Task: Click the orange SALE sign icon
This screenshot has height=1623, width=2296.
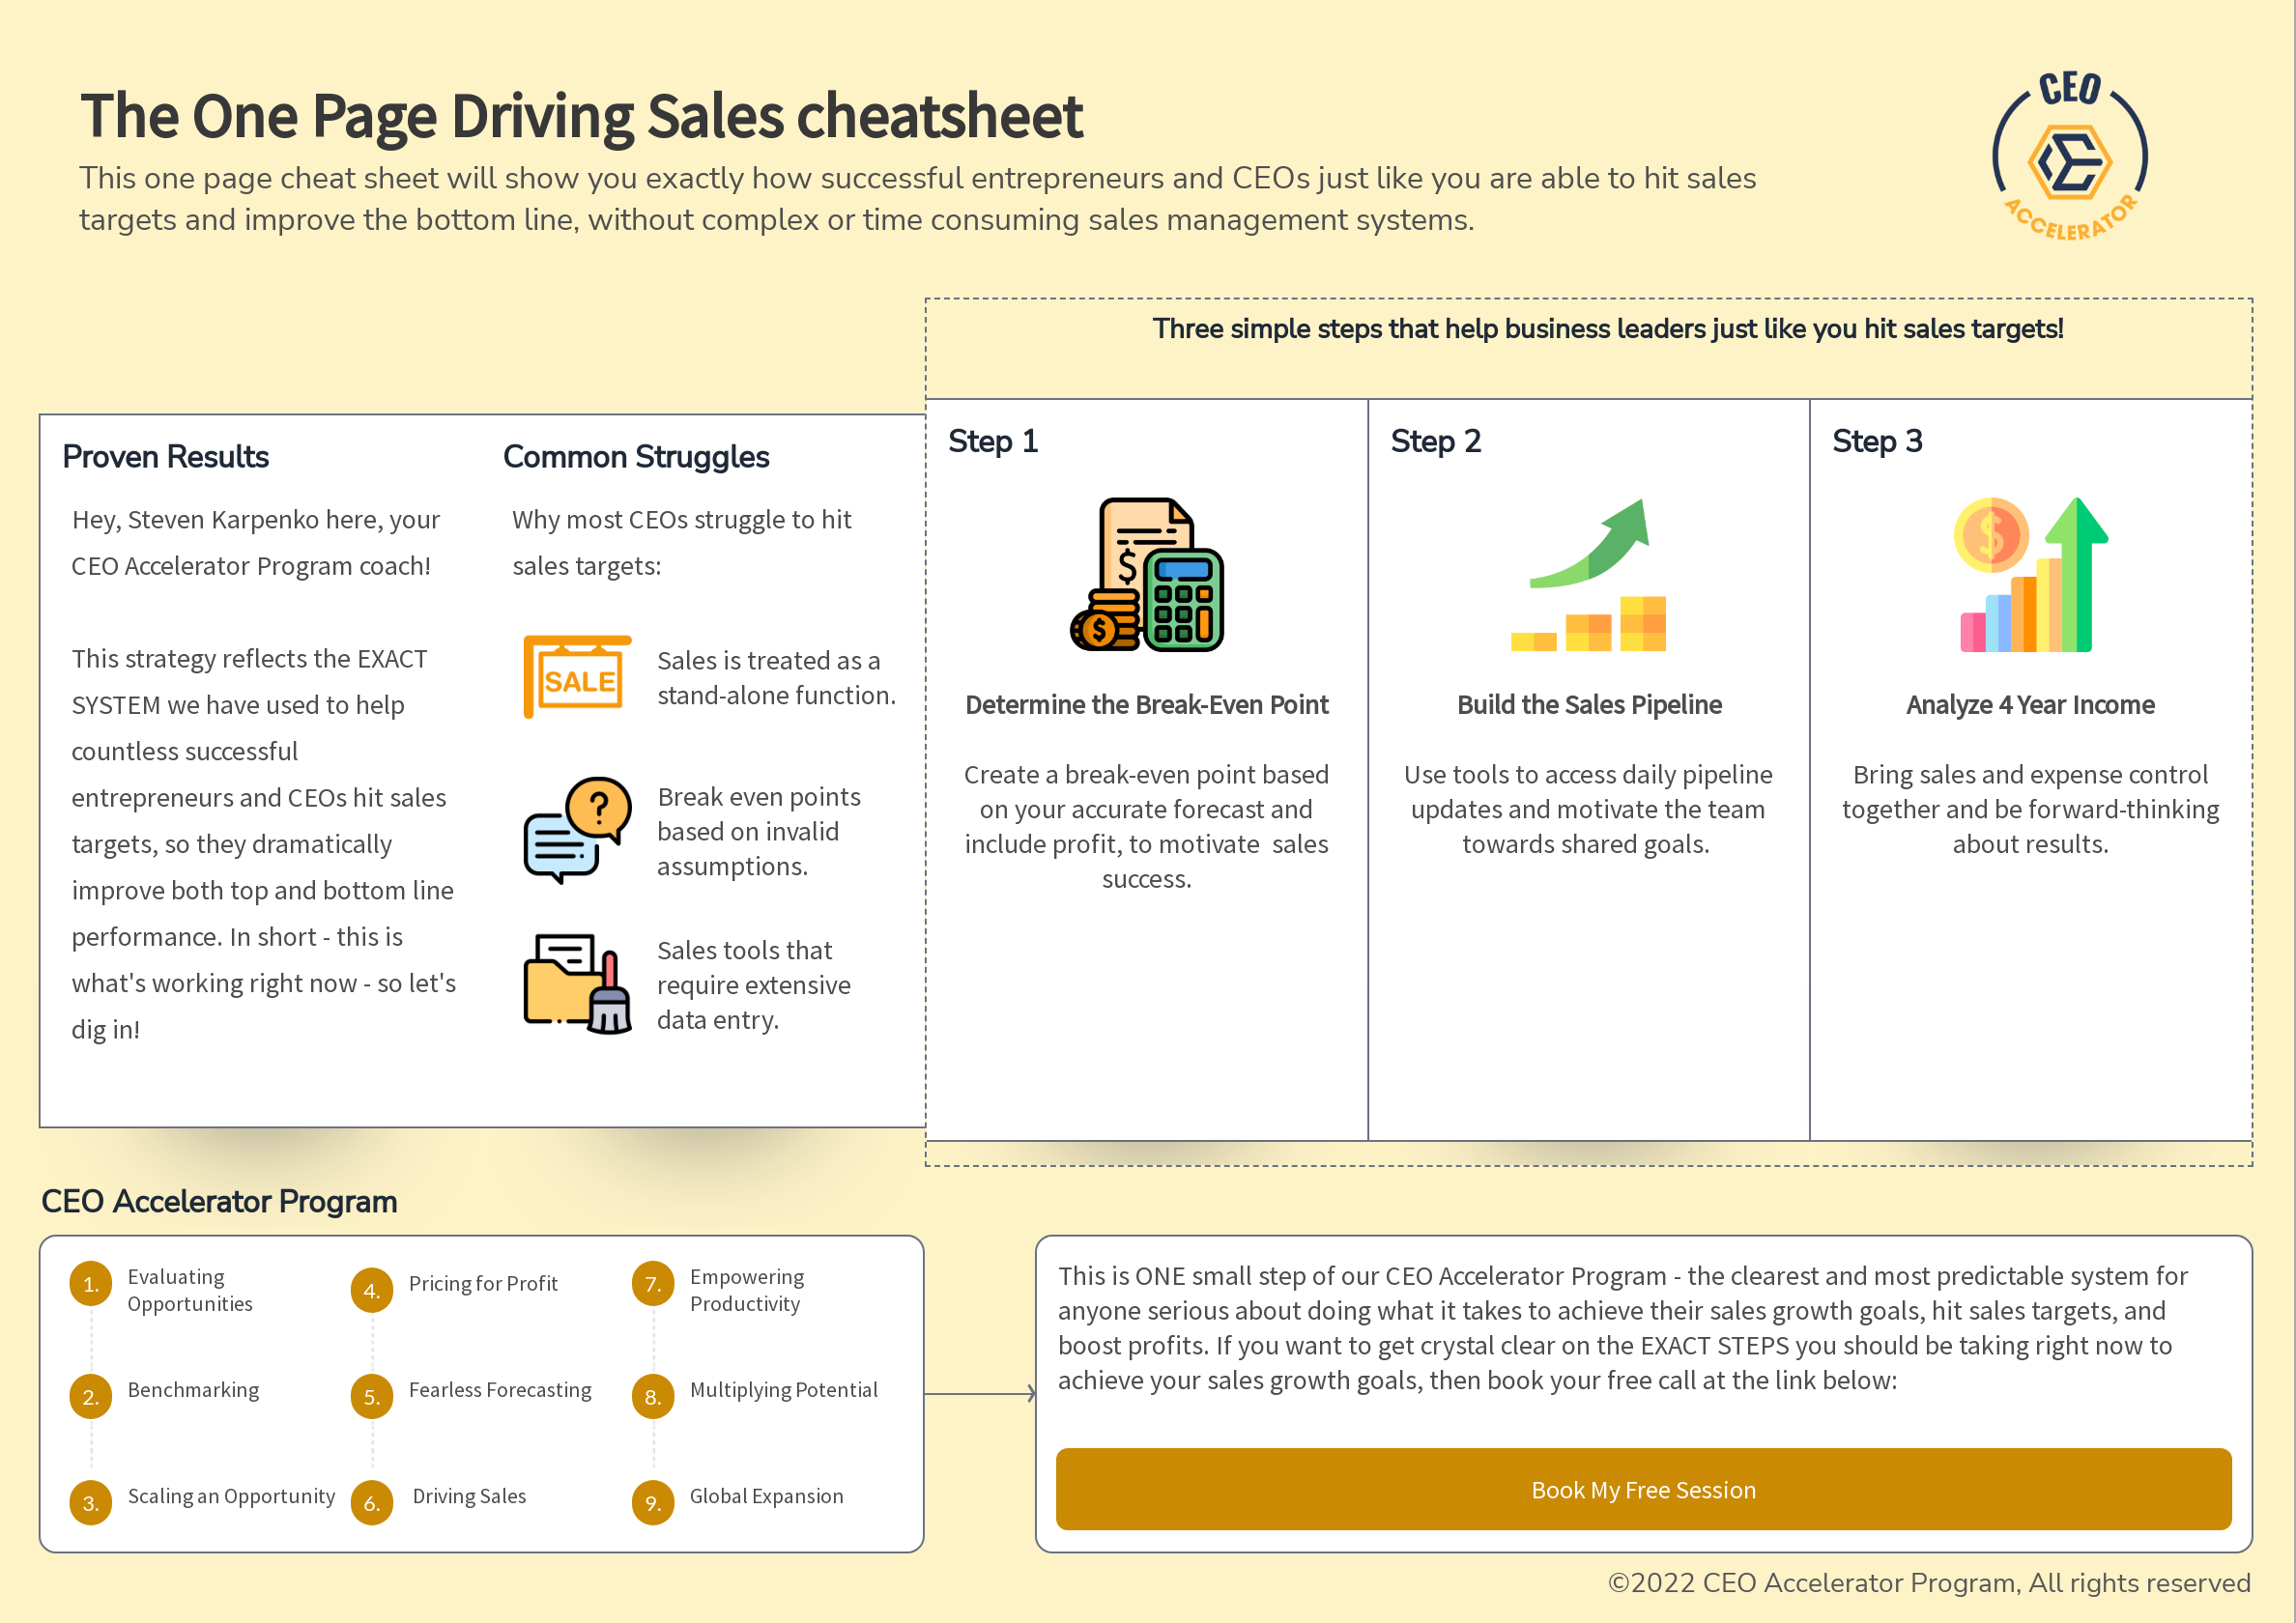Action: 577,677
